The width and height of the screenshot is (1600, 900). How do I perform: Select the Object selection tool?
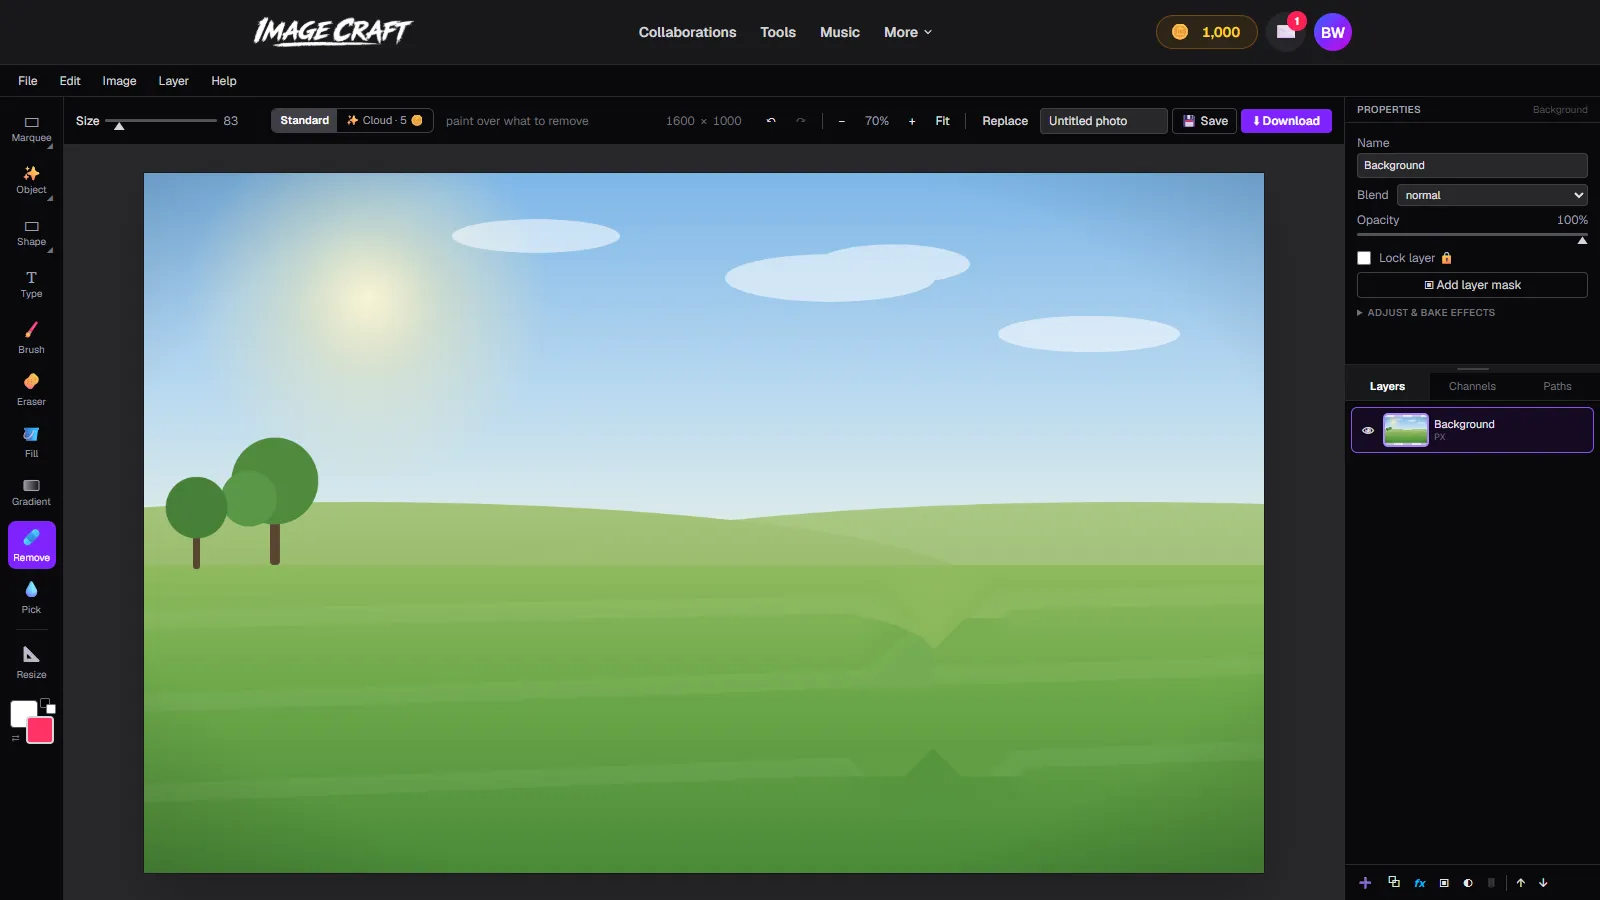pyautogui.click(x=31, y=181)
